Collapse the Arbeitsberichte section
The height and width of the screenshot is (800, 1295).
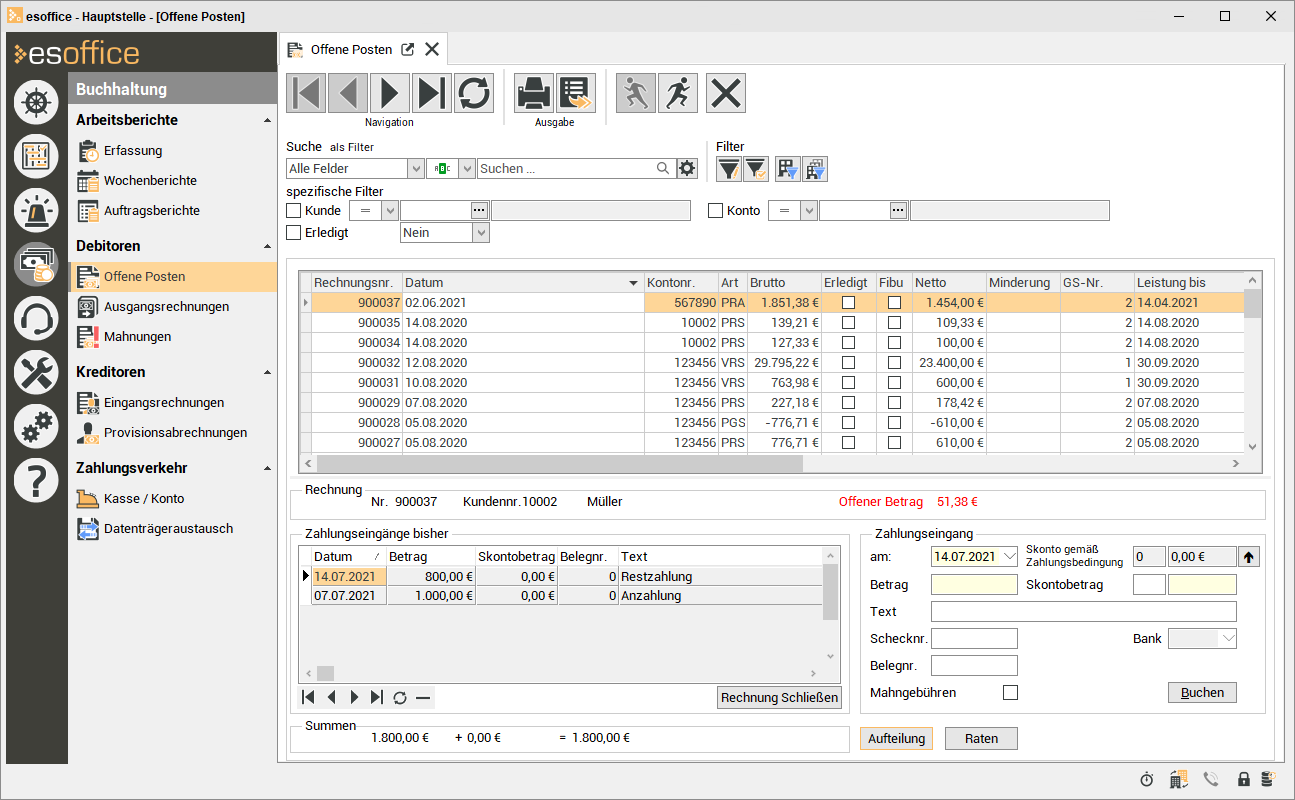(x=267, y=120)
